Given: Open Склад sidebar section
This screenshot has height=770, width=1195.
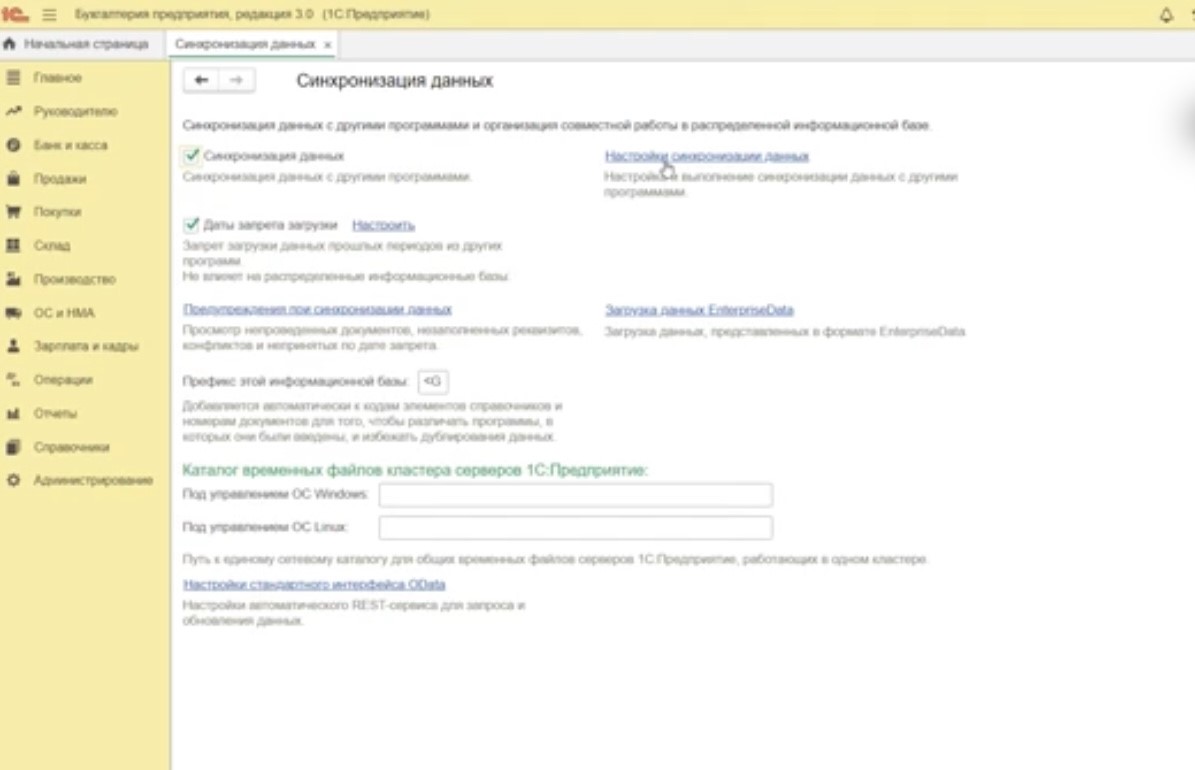Looking at the screenshot, I should (52, 246).
